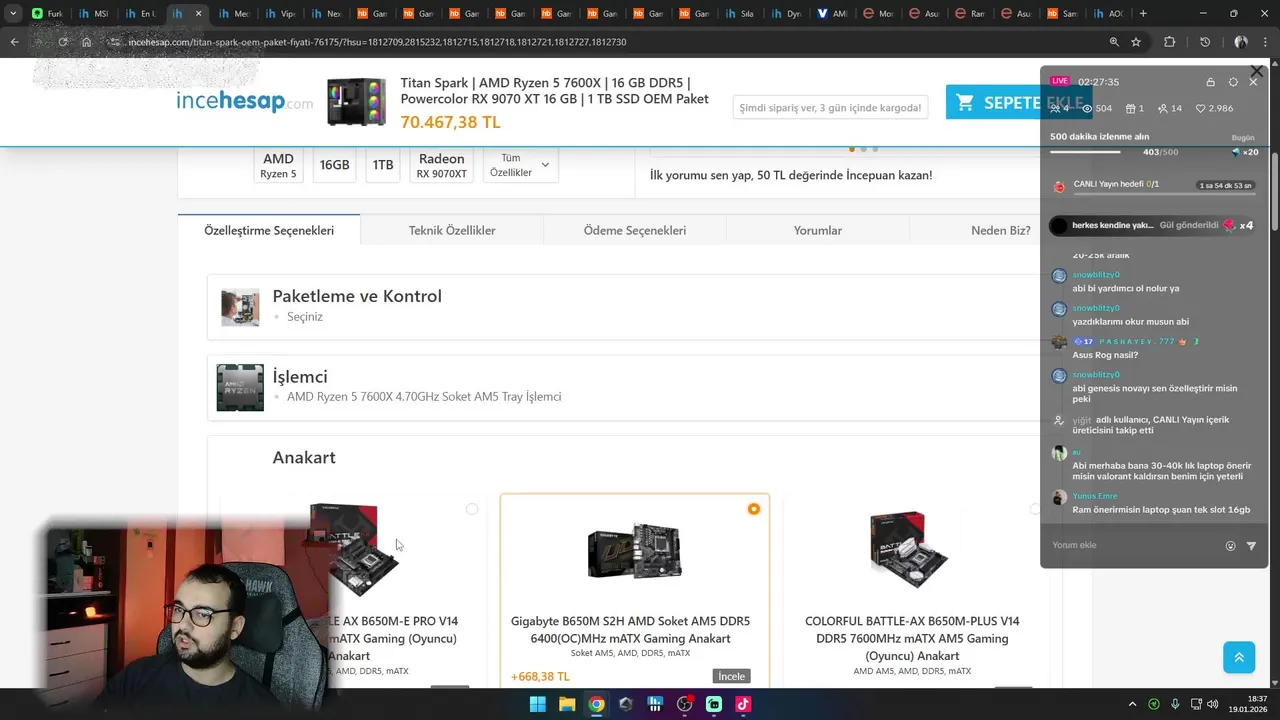The height and width of the screenshot is (720, 1280).
Task: Click the browser zoom magnifier icon
Action: [x=1114, y=42]
